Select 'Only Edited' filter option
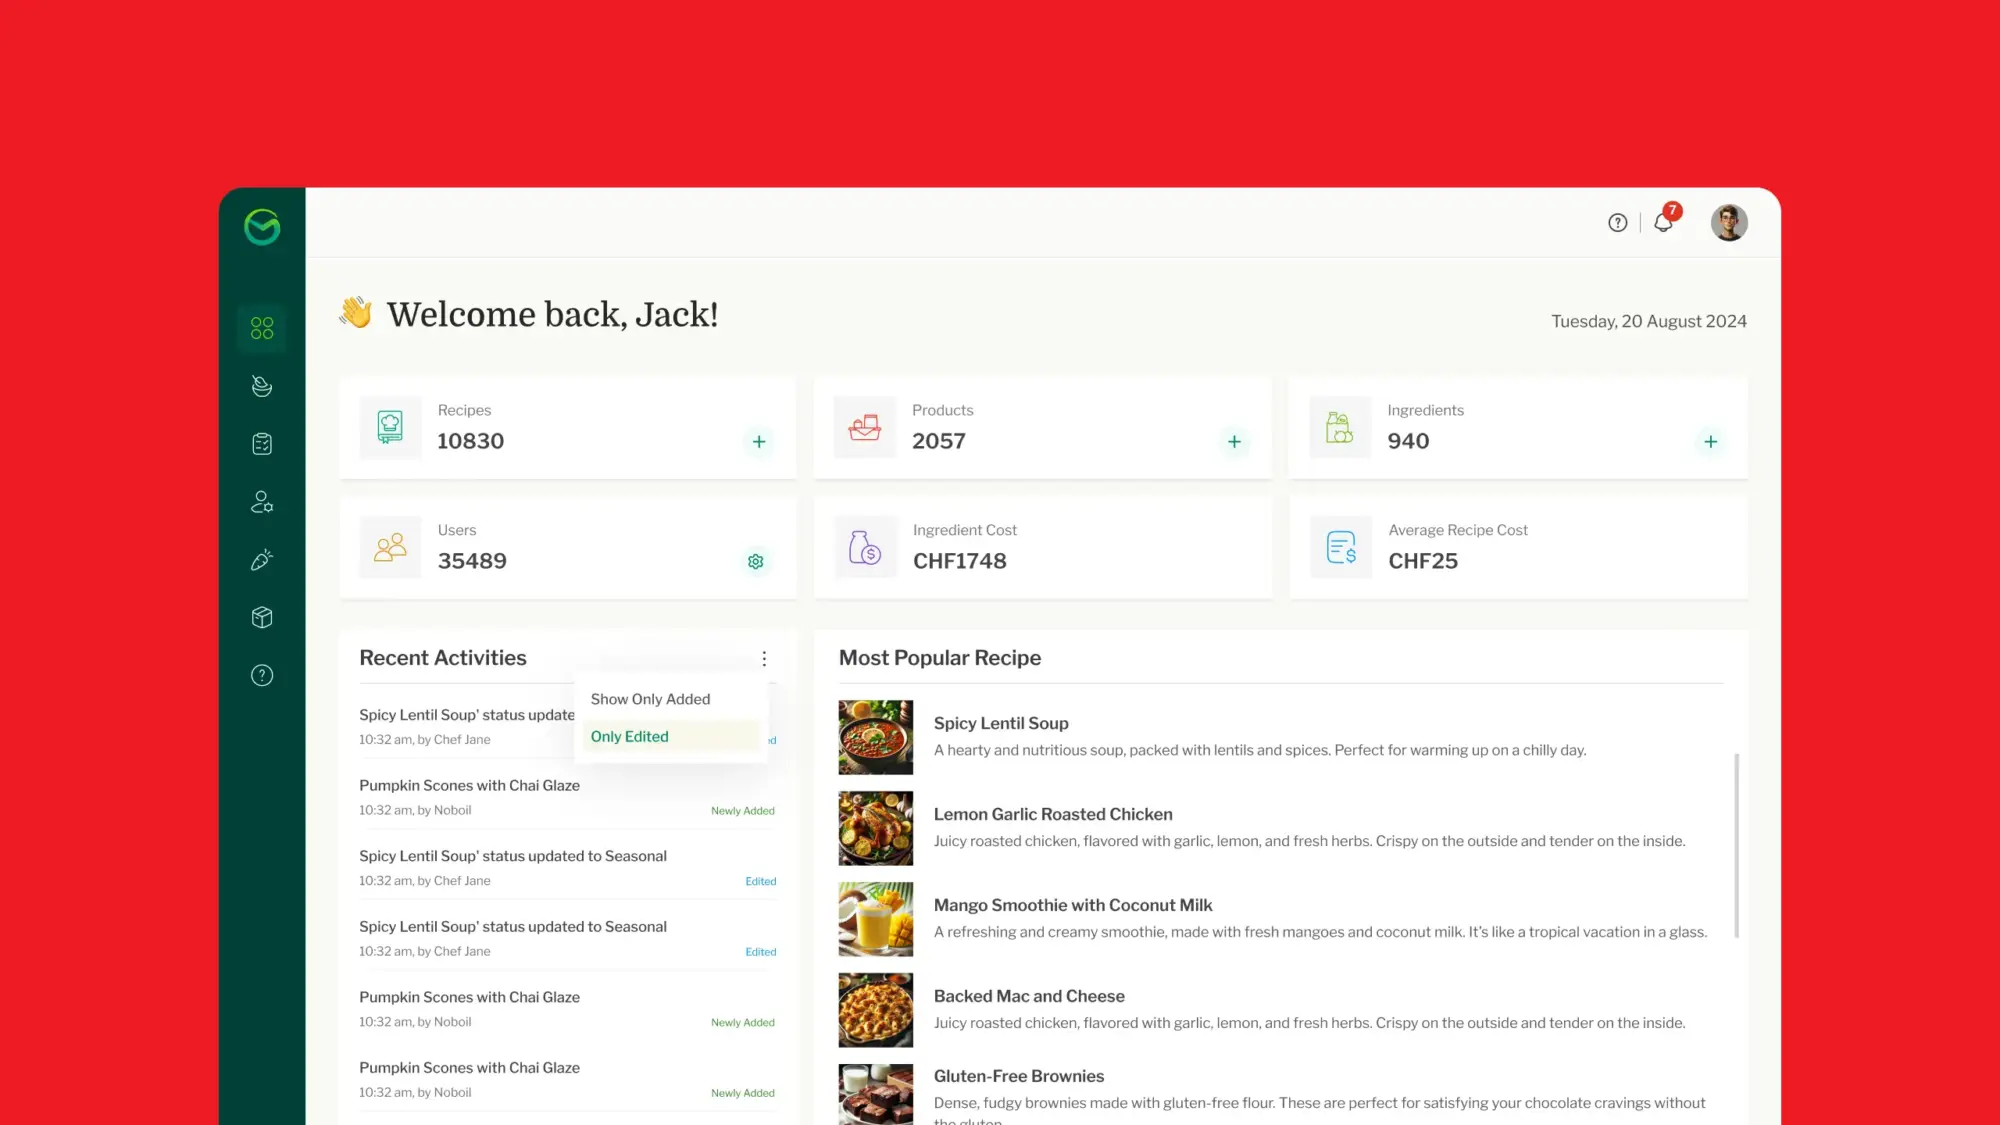 (630, 737)
